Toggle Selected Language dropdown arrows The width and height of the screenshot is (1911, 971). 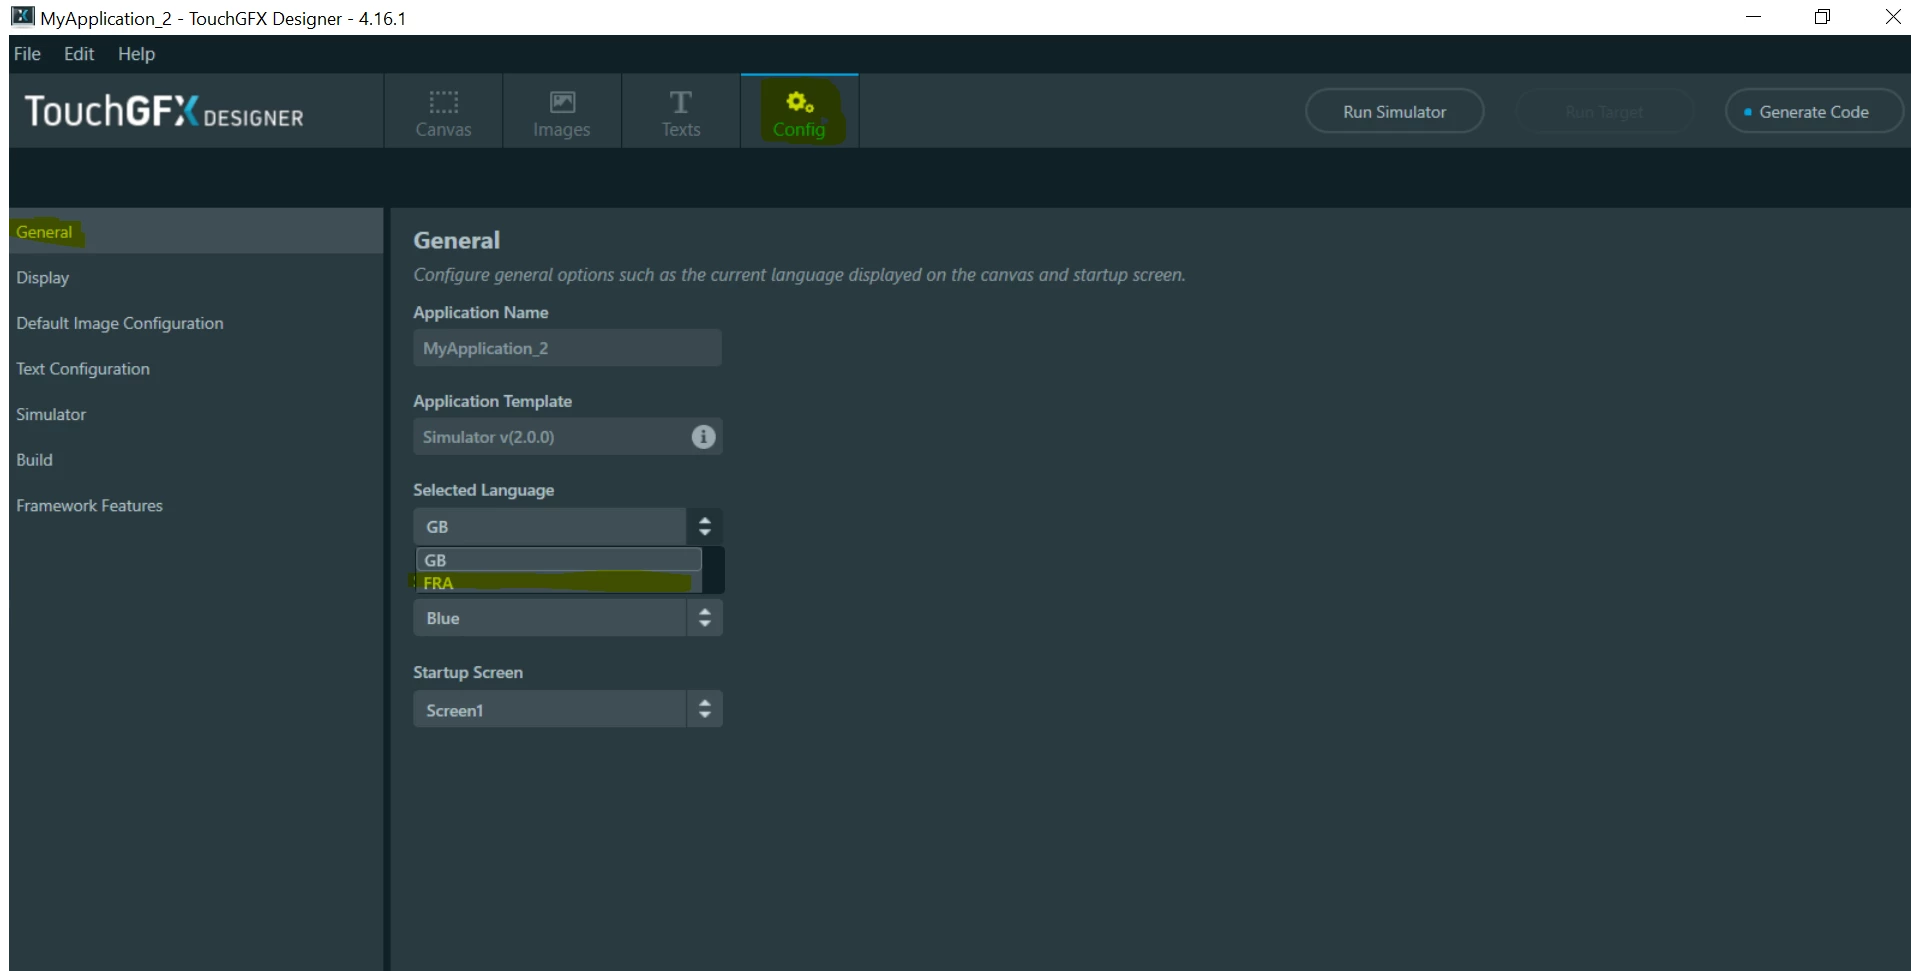(705, 527)
